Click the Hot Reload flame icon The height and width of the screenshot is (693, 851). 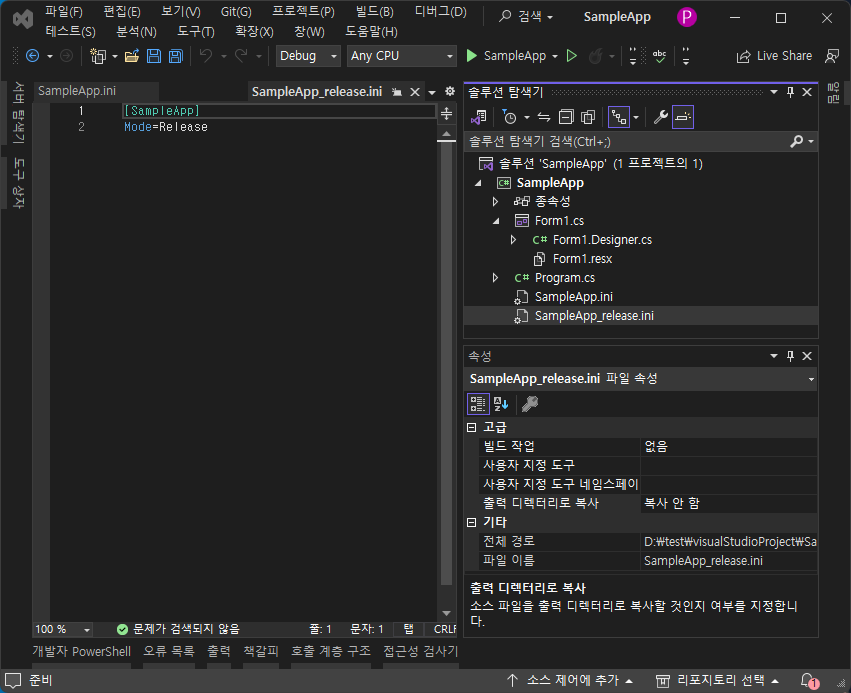[x=595, y=56]
